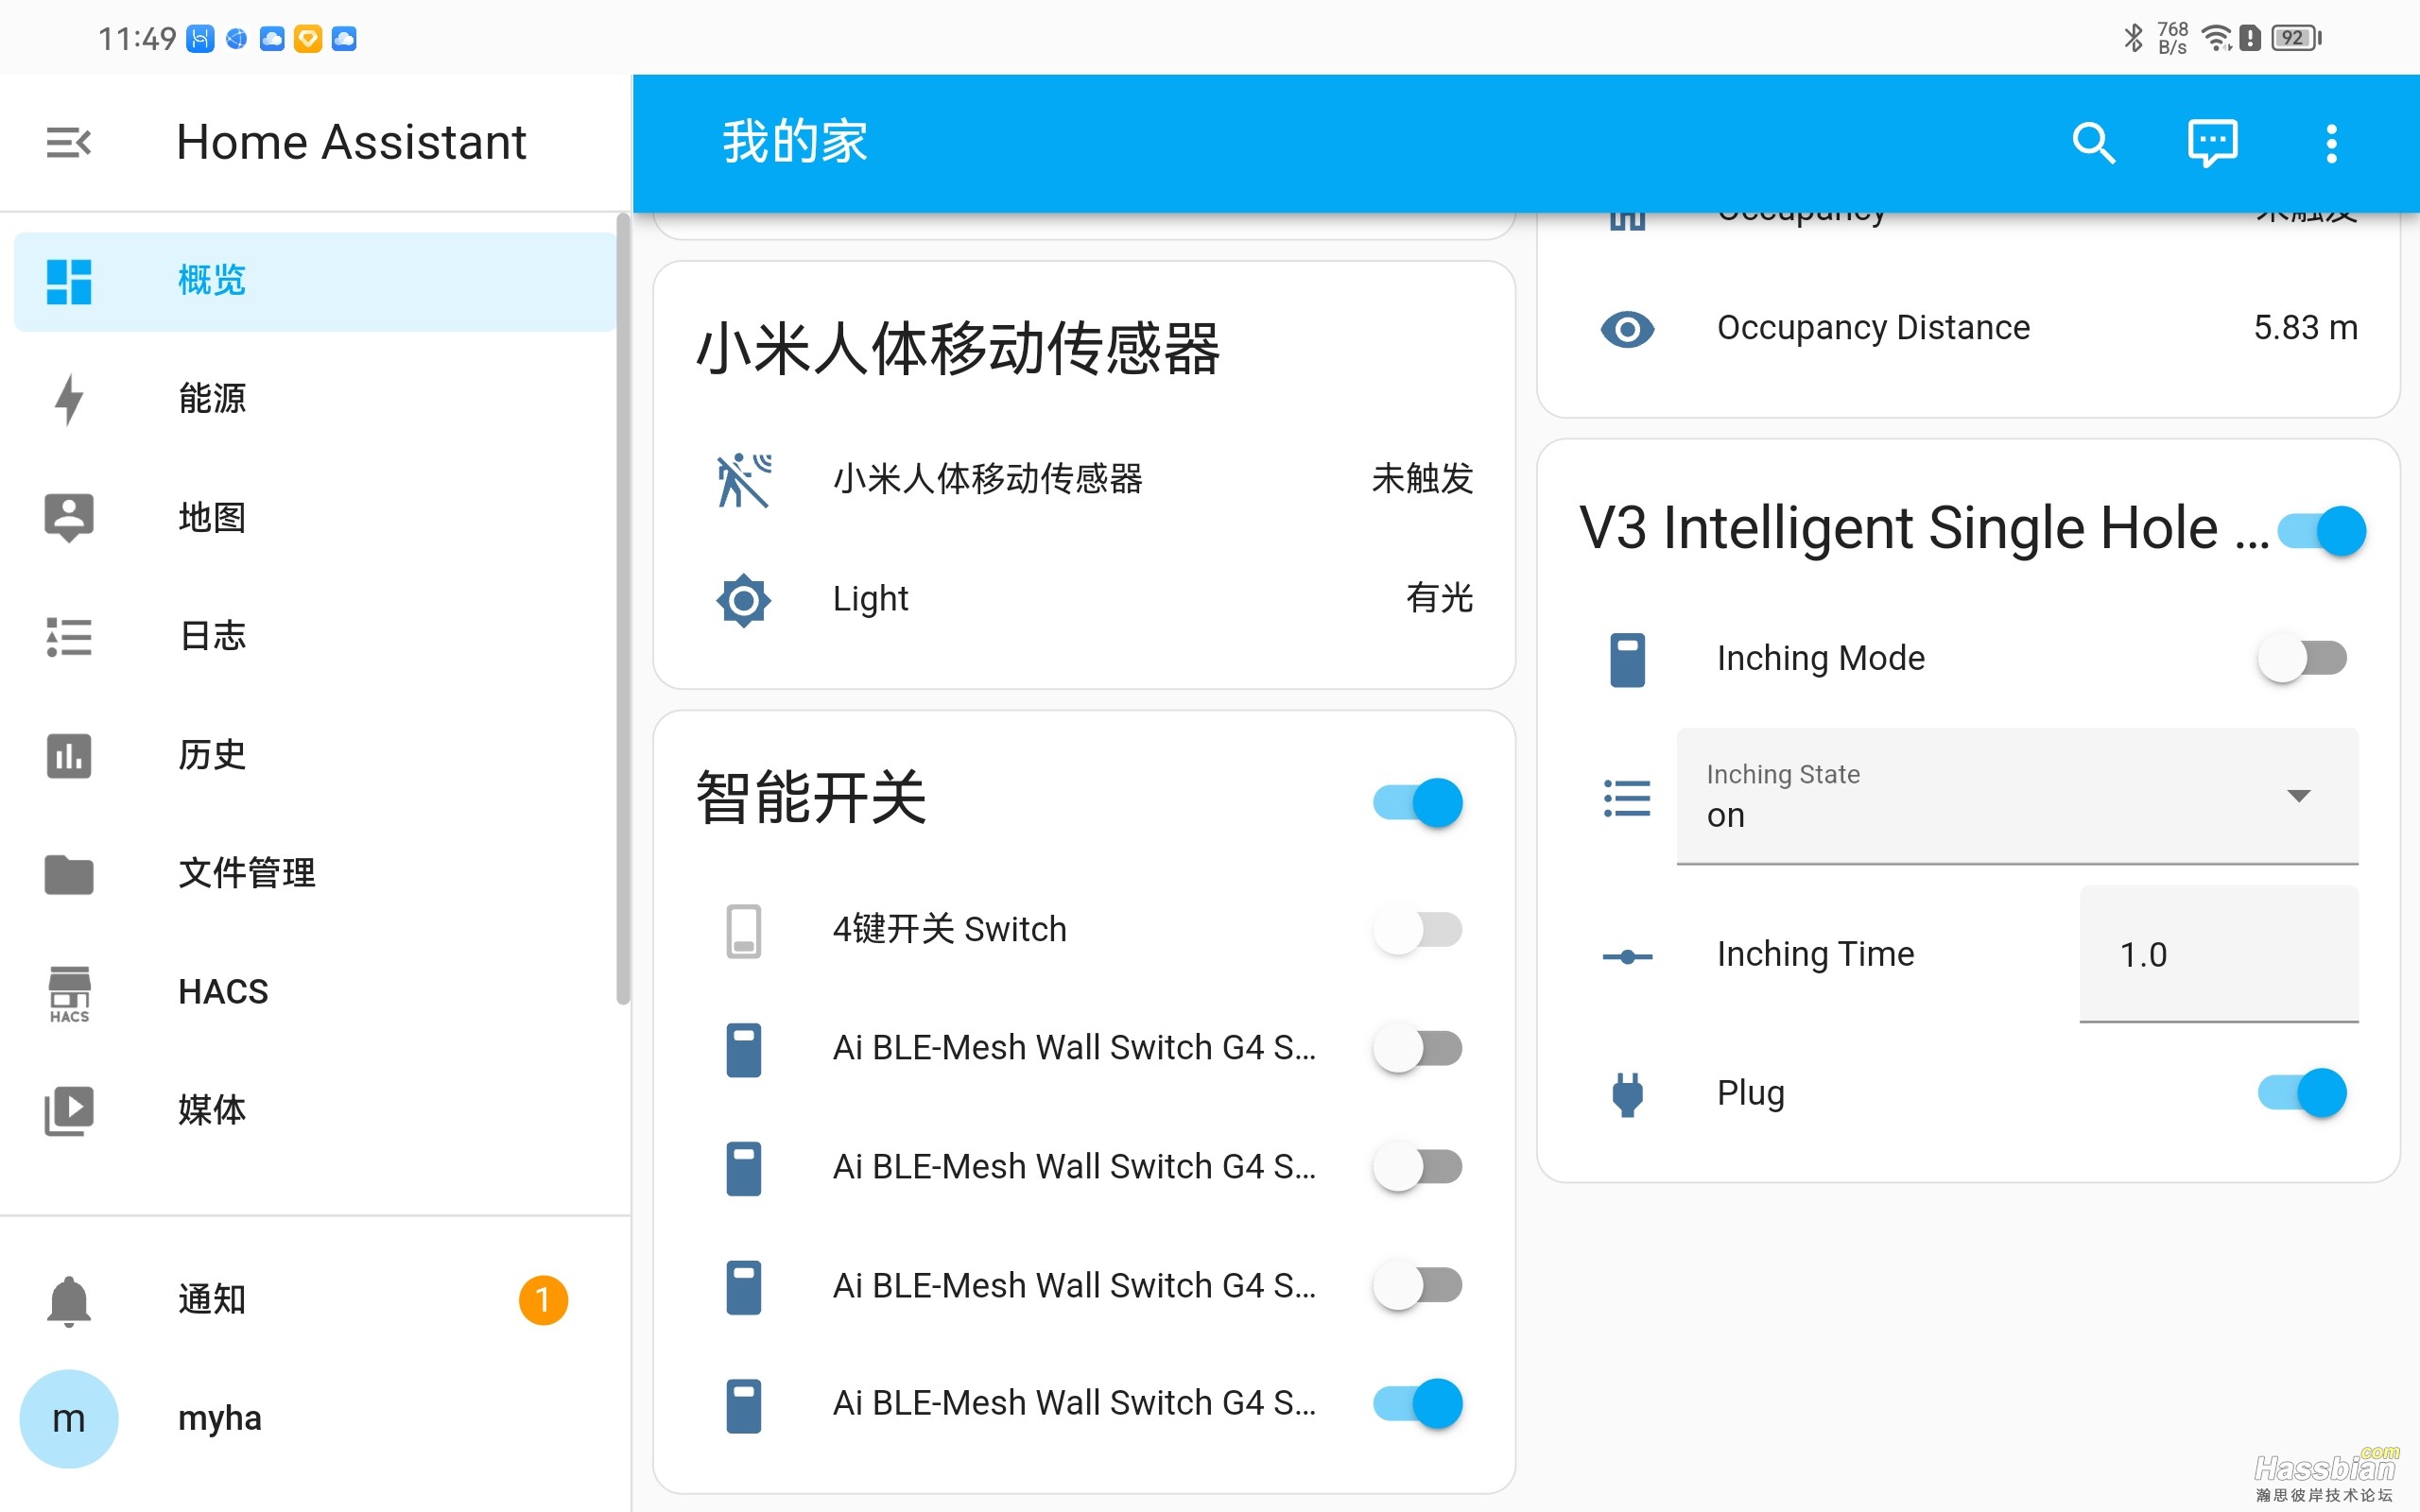Click the Occupancy Distance eye icon
Viewport: 2420px width, 1512px height.
coord(1627,329)
